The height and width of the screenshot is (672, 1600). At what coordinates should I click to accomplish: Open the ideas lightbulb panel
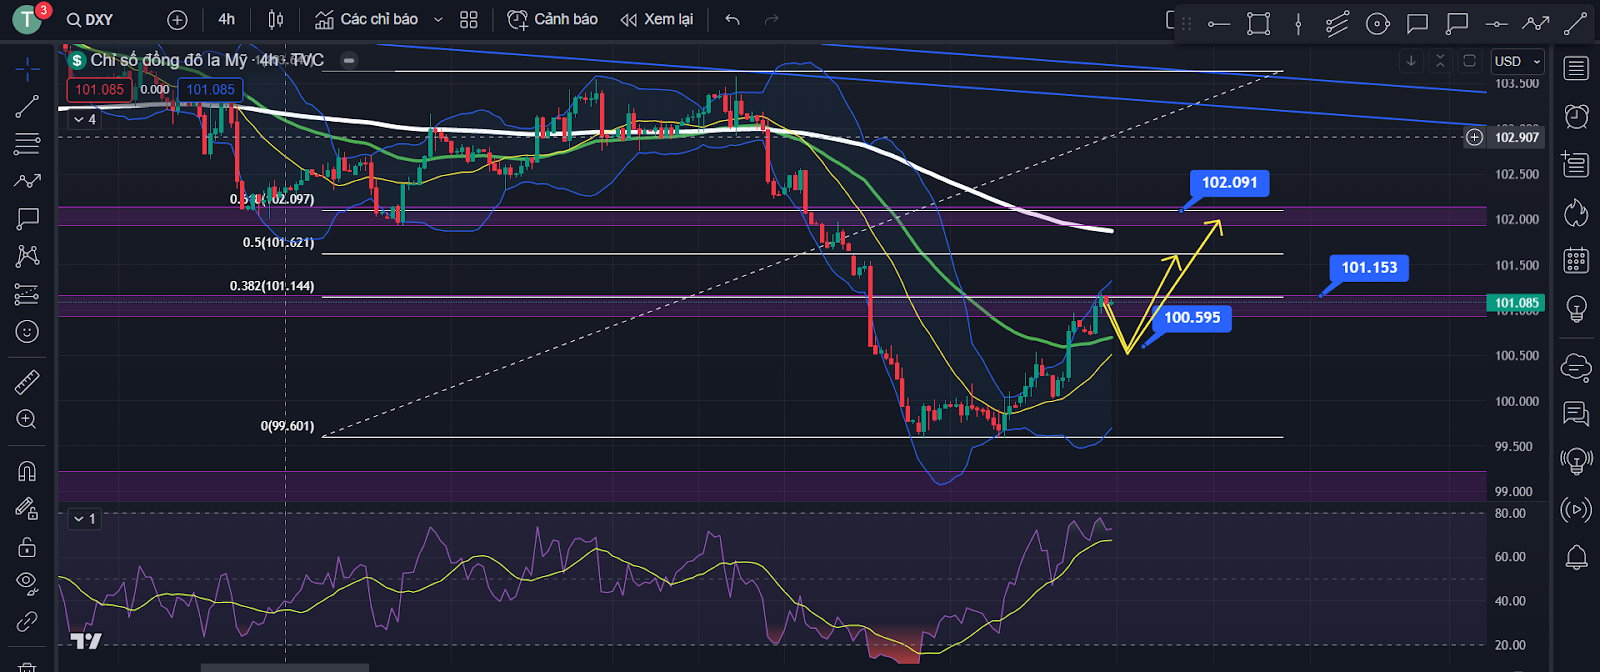[1576, 309]
